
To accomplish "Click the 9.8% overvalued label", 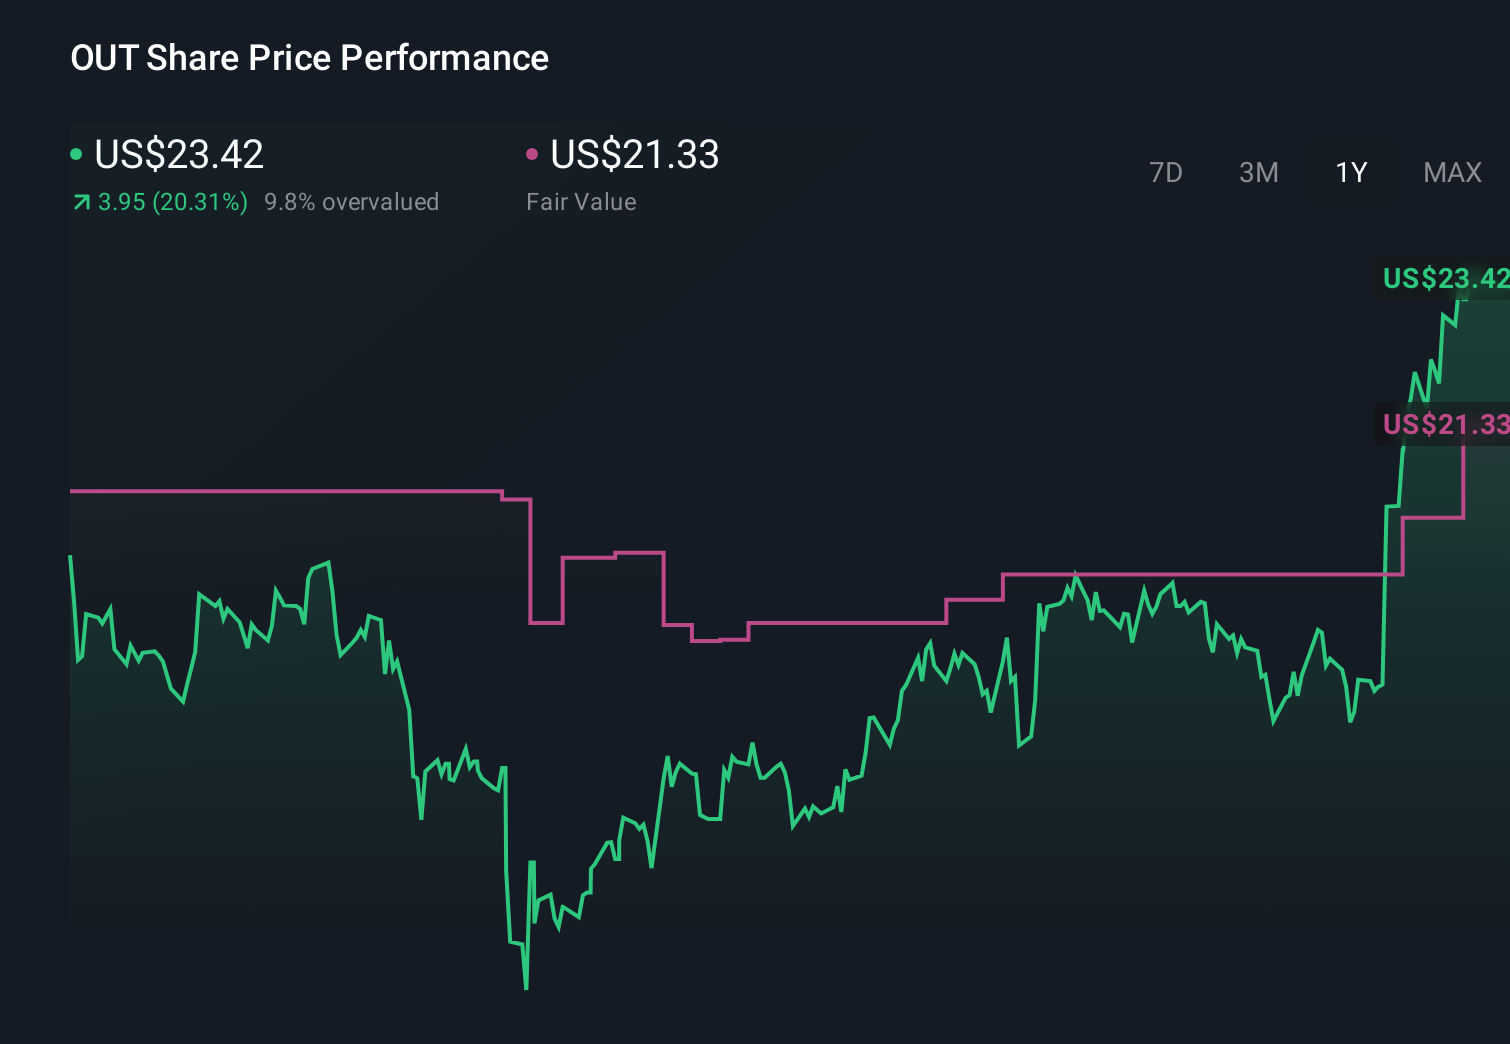I will (352, 201).
